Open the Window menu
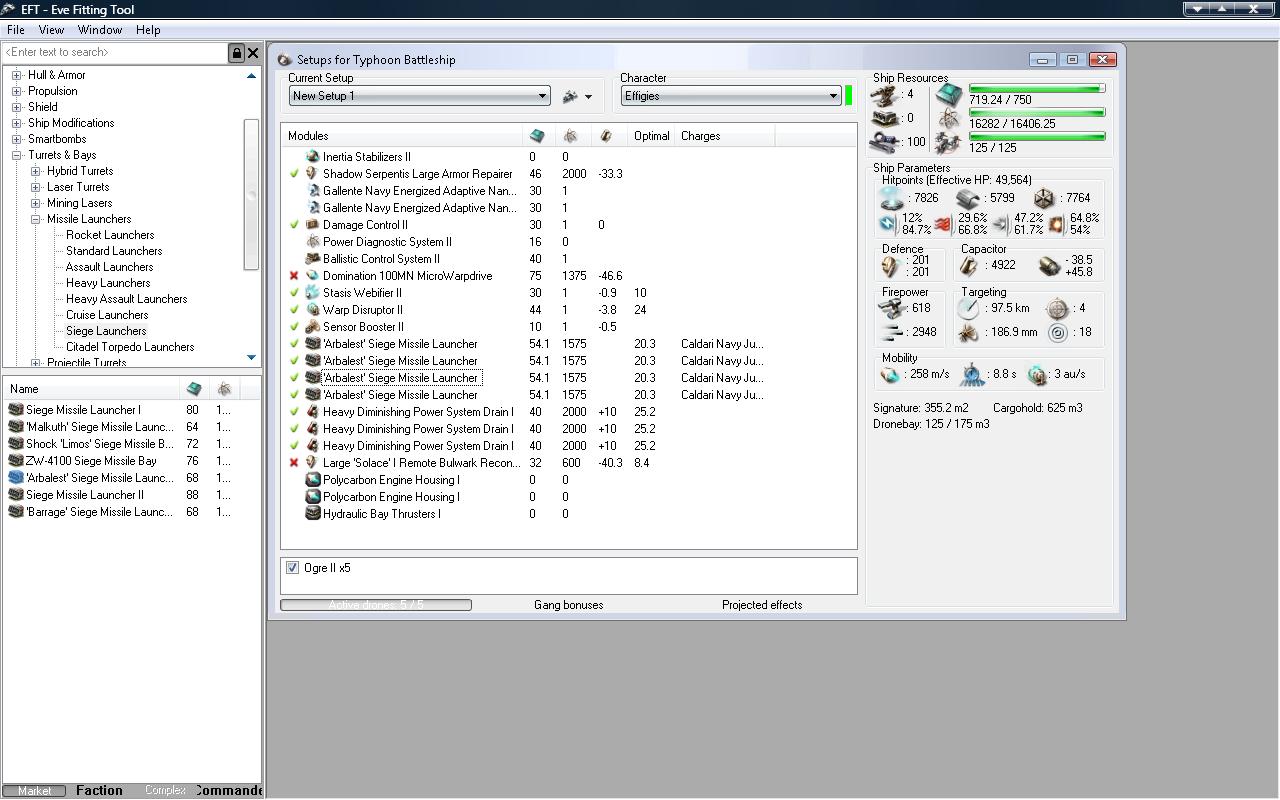 [x=100, y=30]
